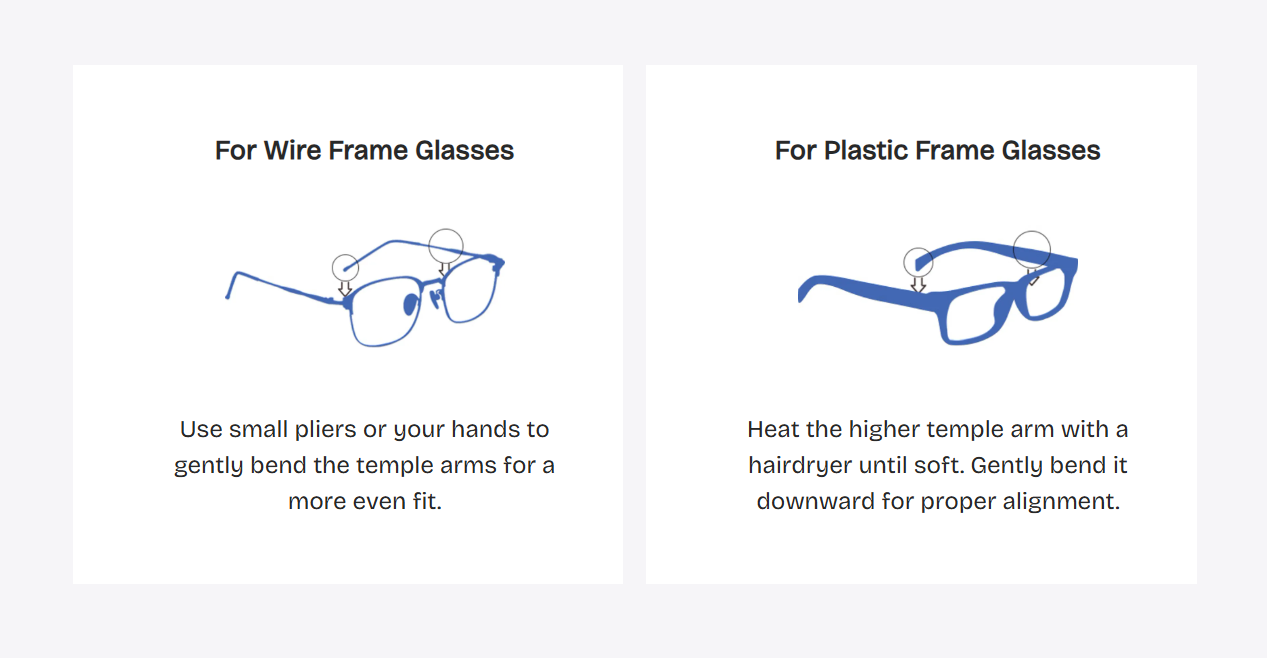
Task: Click down arrow below large wire-frame circle
Action: click(445, 270)
